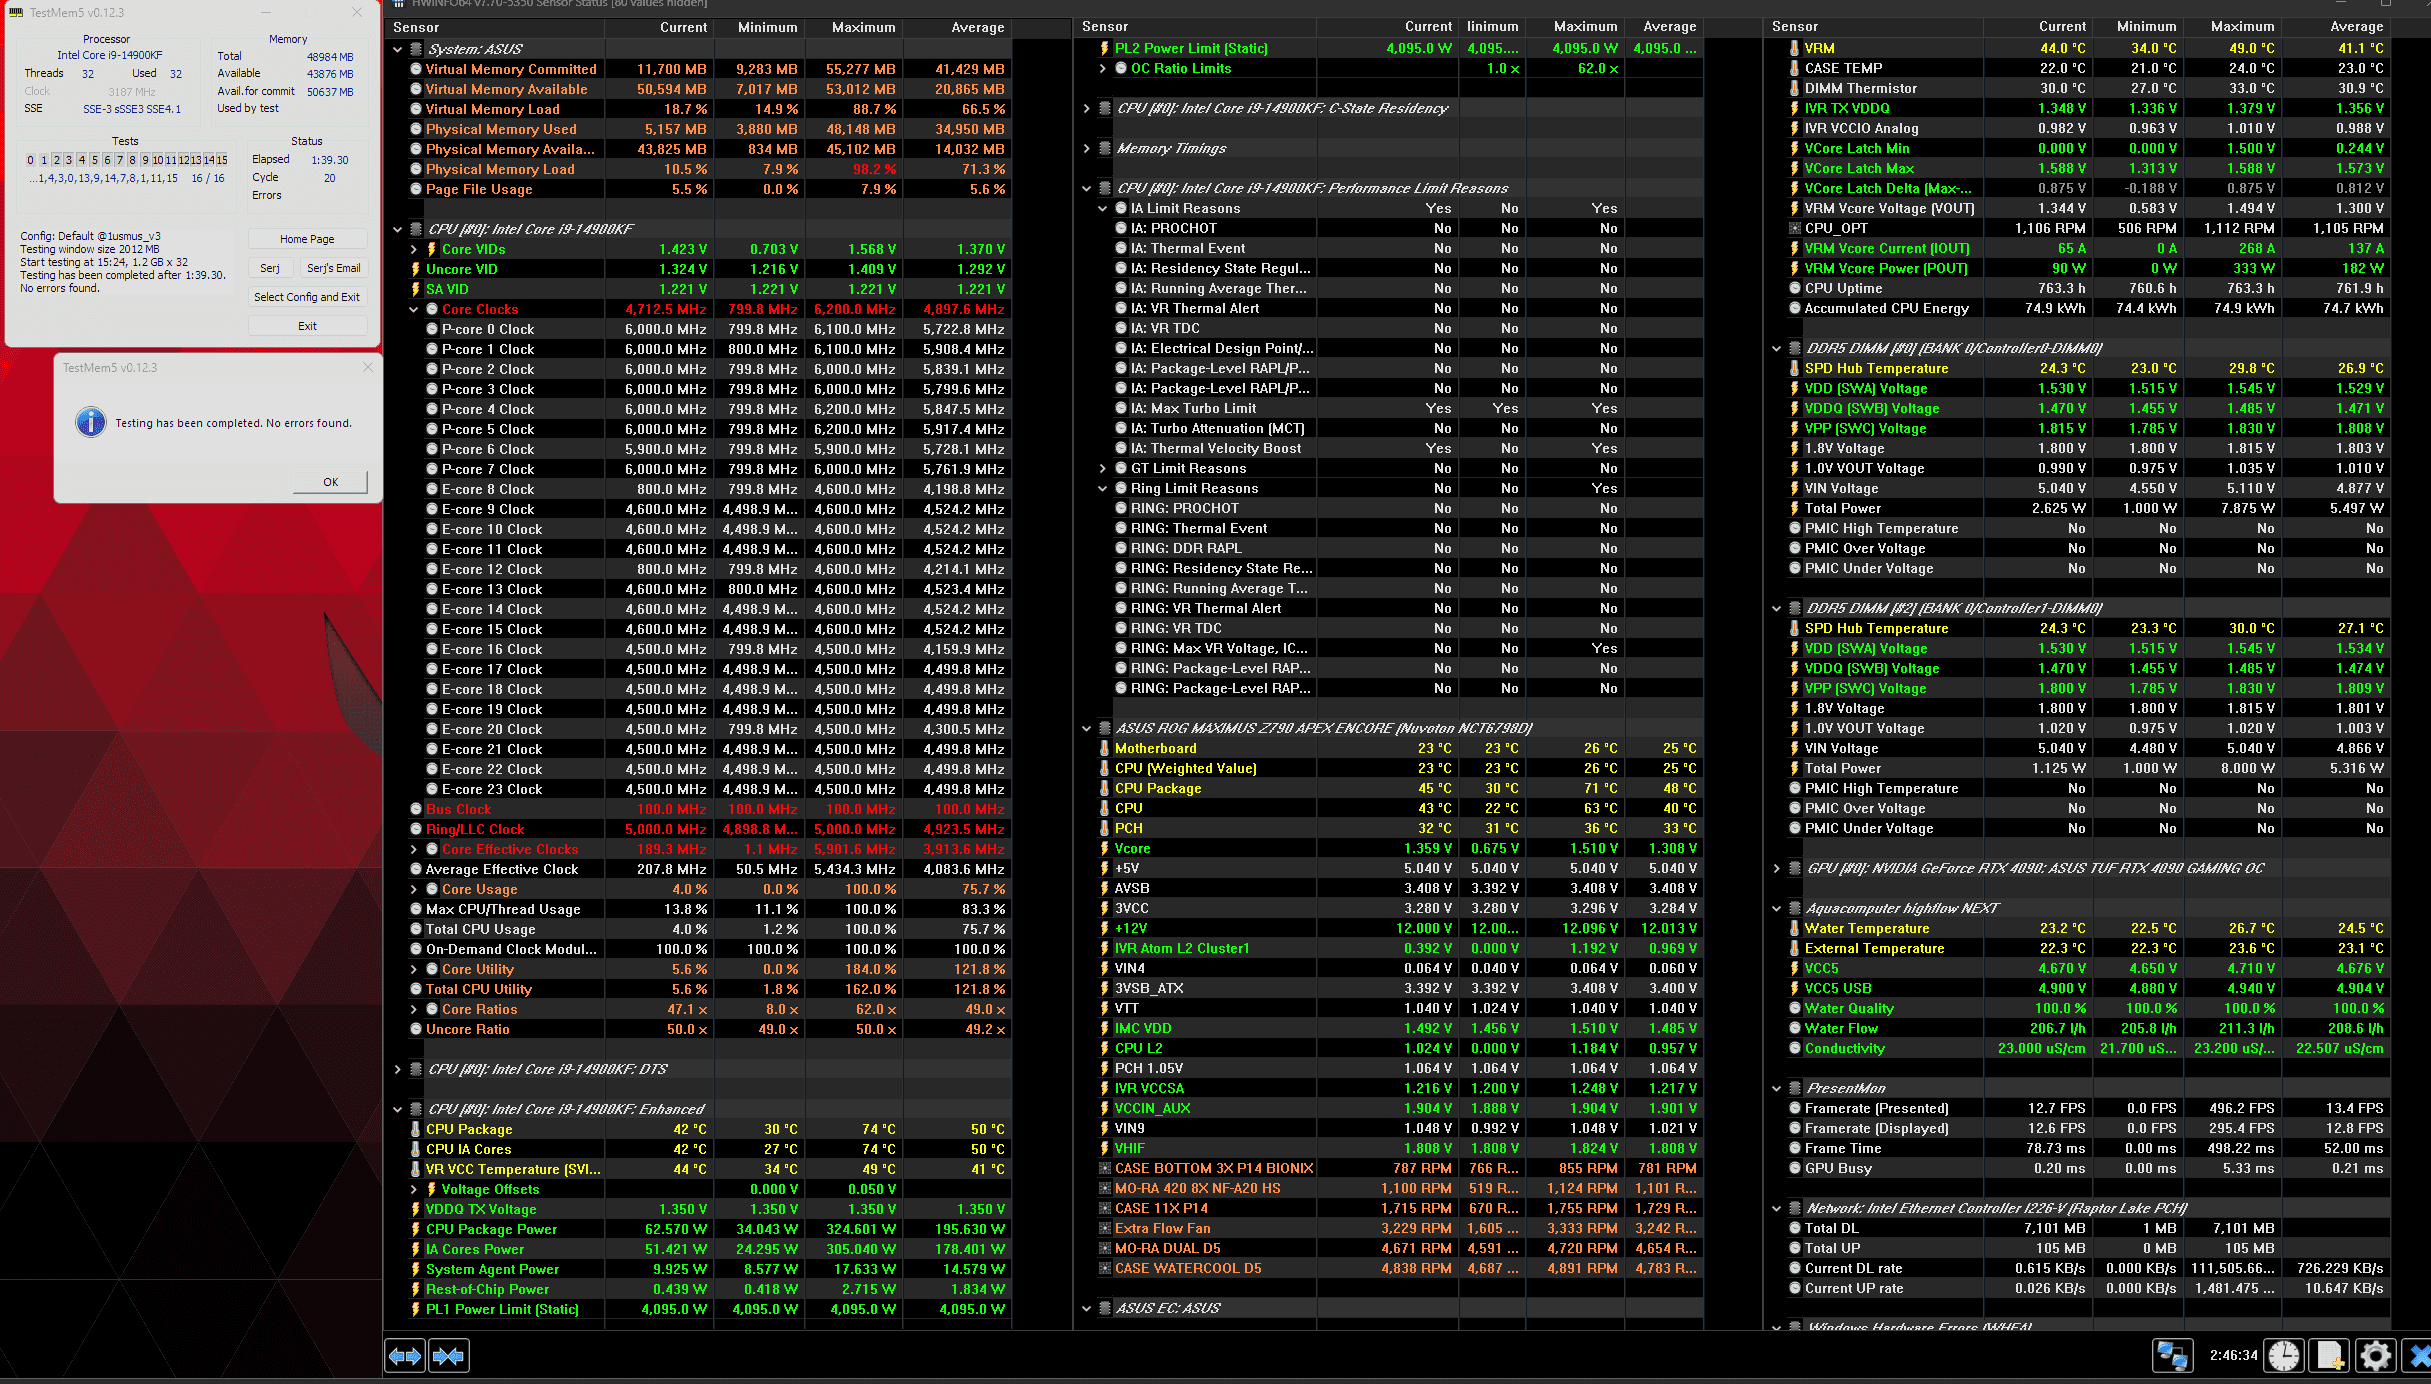
Task: Expand the Core Effective Clocks node
Action: [x=414, y=849]
